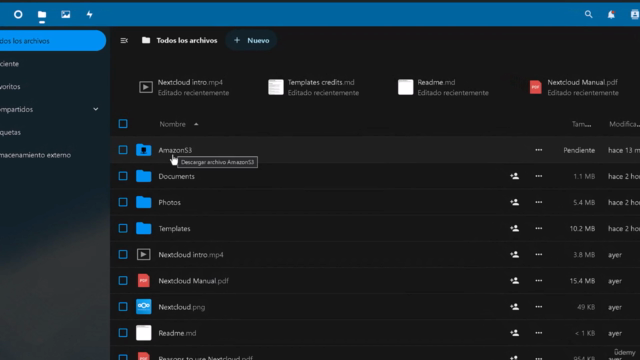Open the Photos app icon
Image resolution: width=640 pixels, height=360 pixels.
[x=66, y=15]
